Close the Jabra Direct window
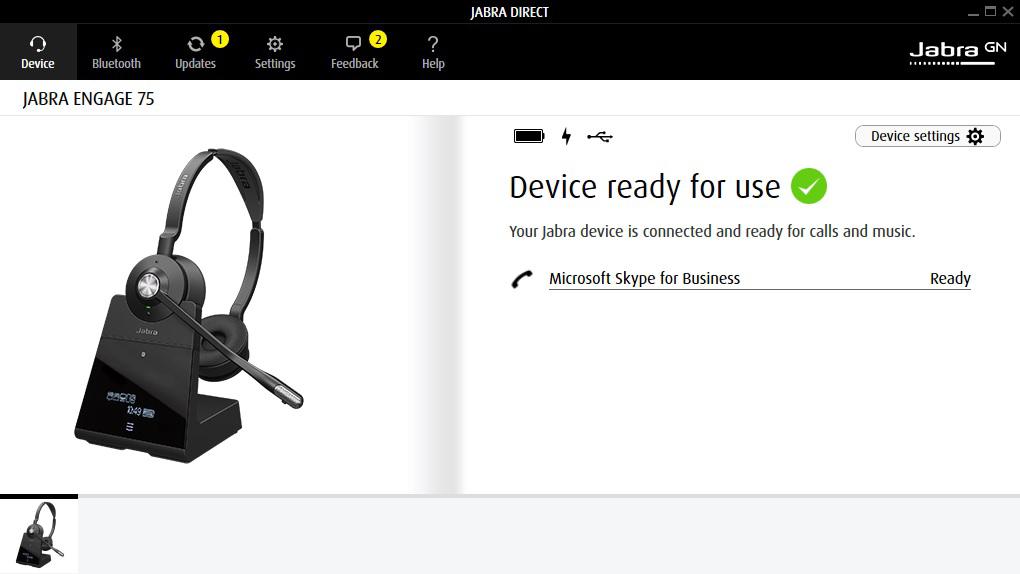 tap(1008, 11)
